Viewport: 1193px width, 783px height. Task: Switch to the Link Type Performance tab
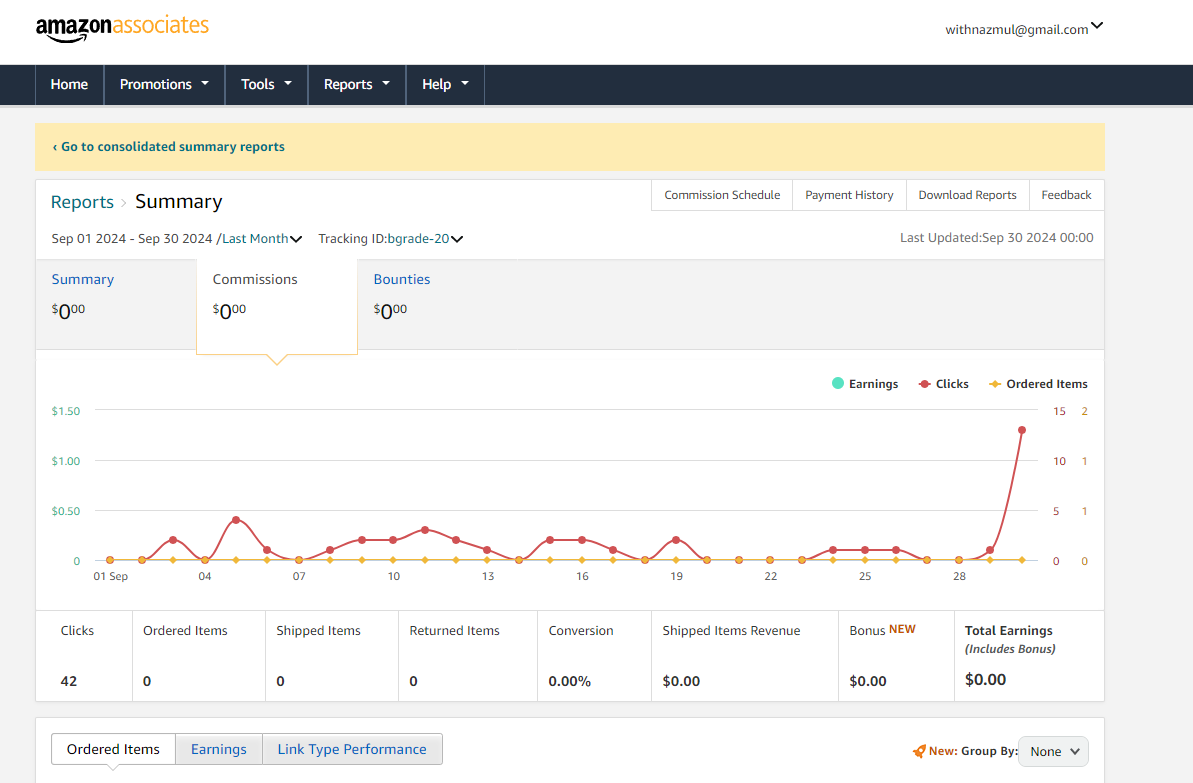point(352,750)
